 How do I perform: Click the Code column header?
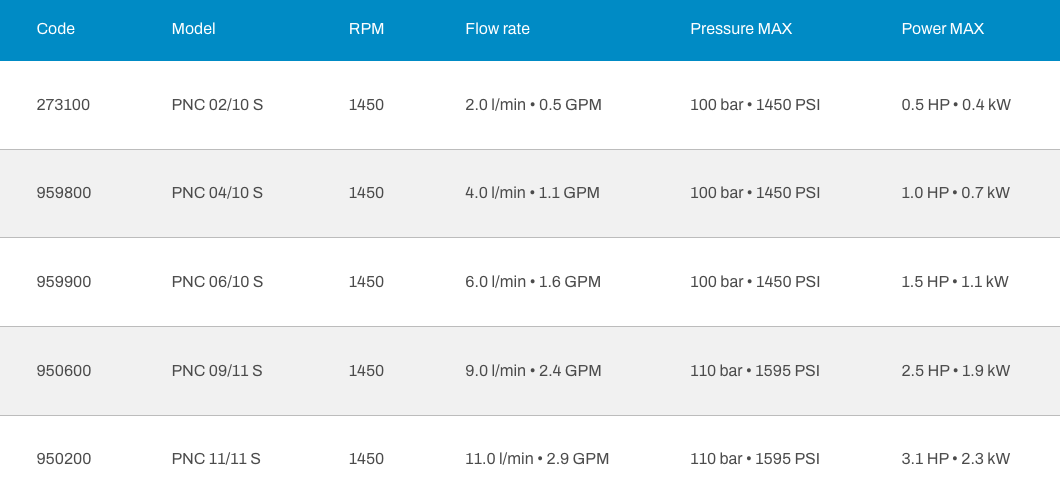click(x=56, y=29)
